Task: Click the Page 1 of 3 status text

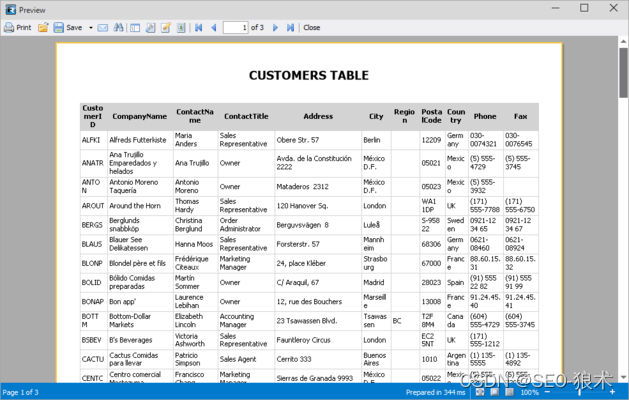Action: click(x=20, y=392)
